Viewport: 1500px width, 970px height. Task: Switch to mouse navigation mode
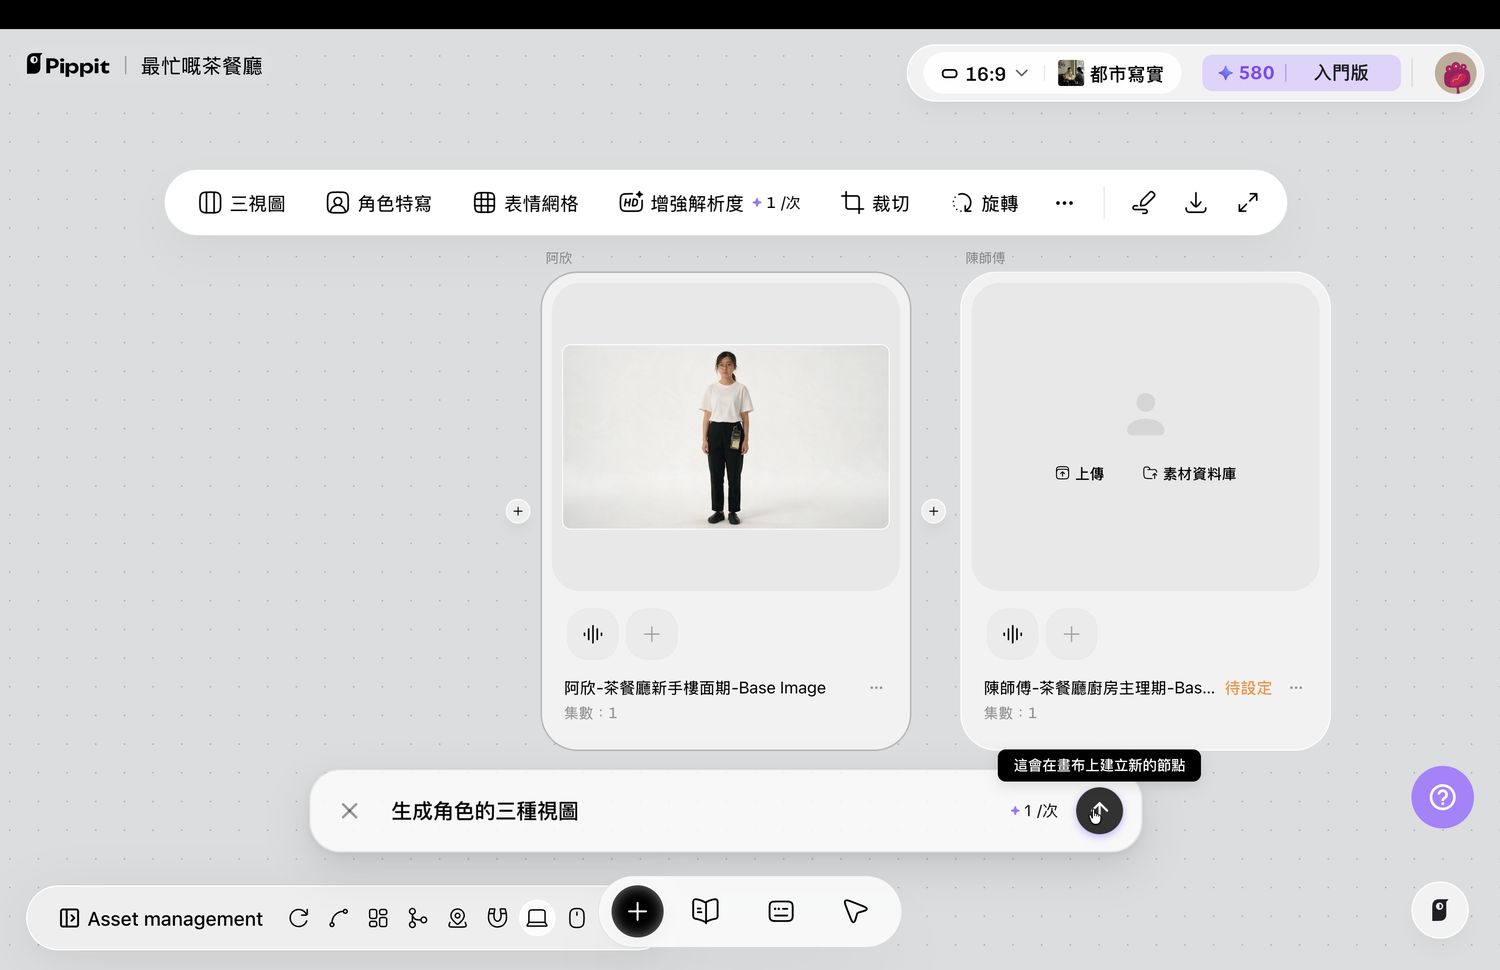click(x=577, y=918)
